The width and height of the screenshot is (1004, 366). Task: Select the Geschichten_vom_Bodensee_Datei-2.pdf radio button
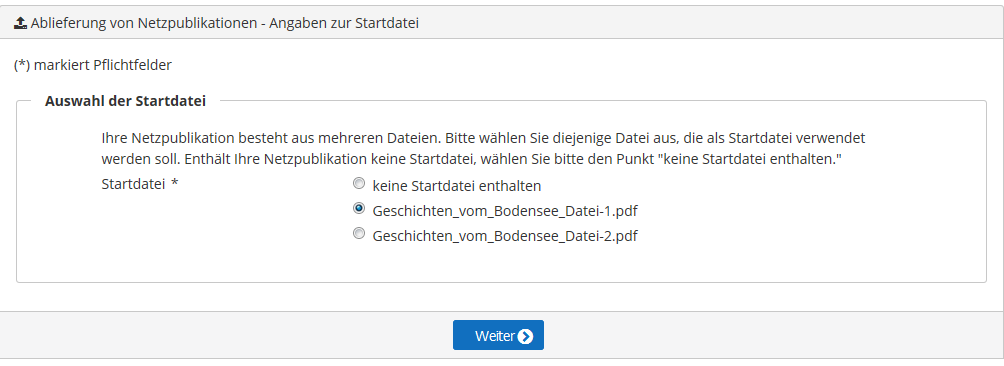359,234
